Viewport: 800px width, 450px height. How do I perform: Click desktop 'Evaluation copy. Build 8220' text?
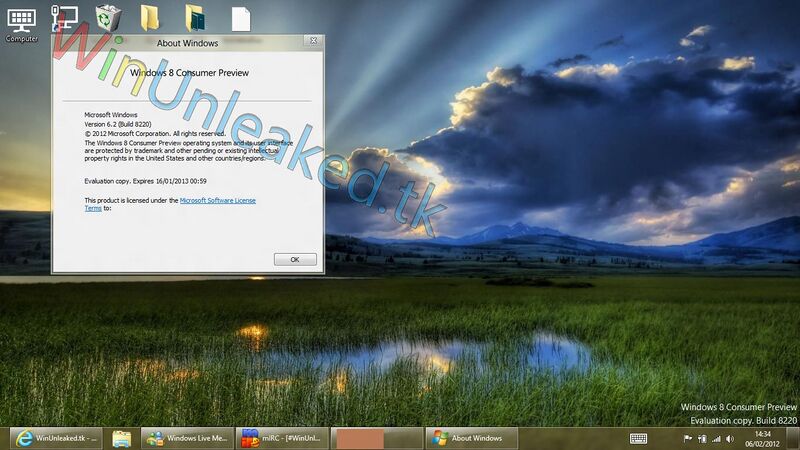pyautogui.click(x=743, y=420)
